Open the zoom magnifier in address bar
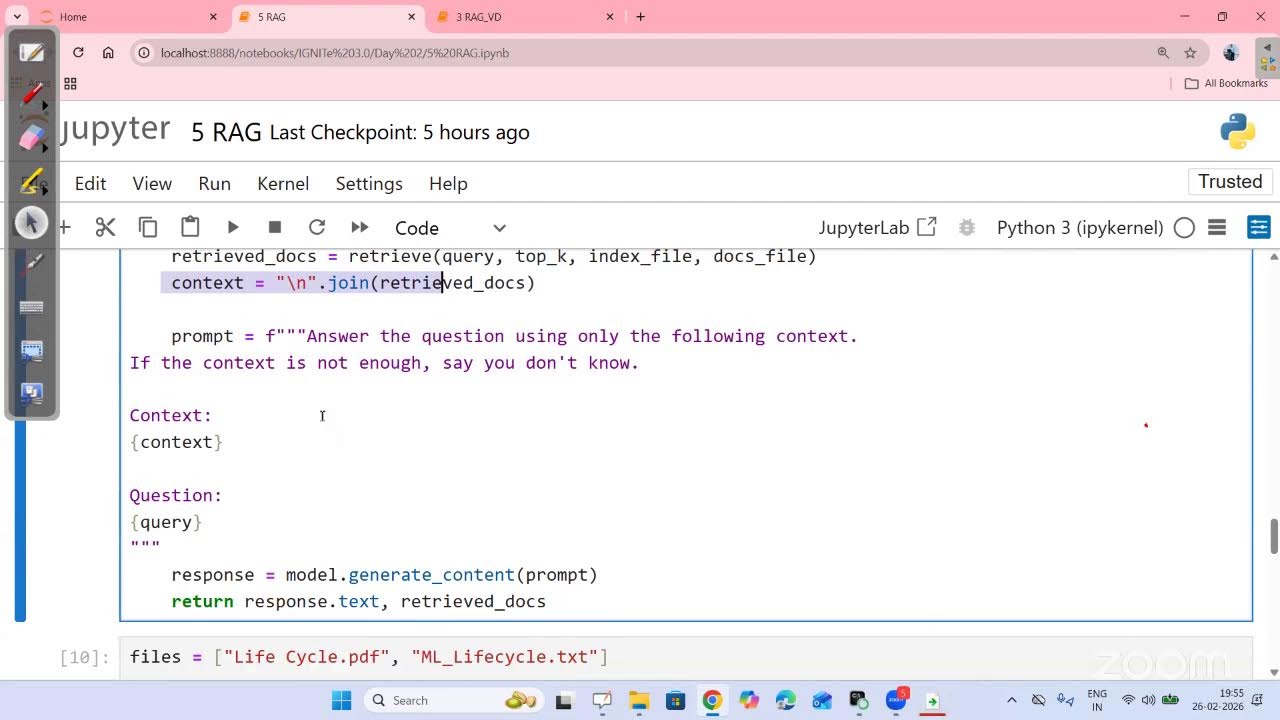The image size is (1280, 720). pyautogui.click(x=1163, y=53)
